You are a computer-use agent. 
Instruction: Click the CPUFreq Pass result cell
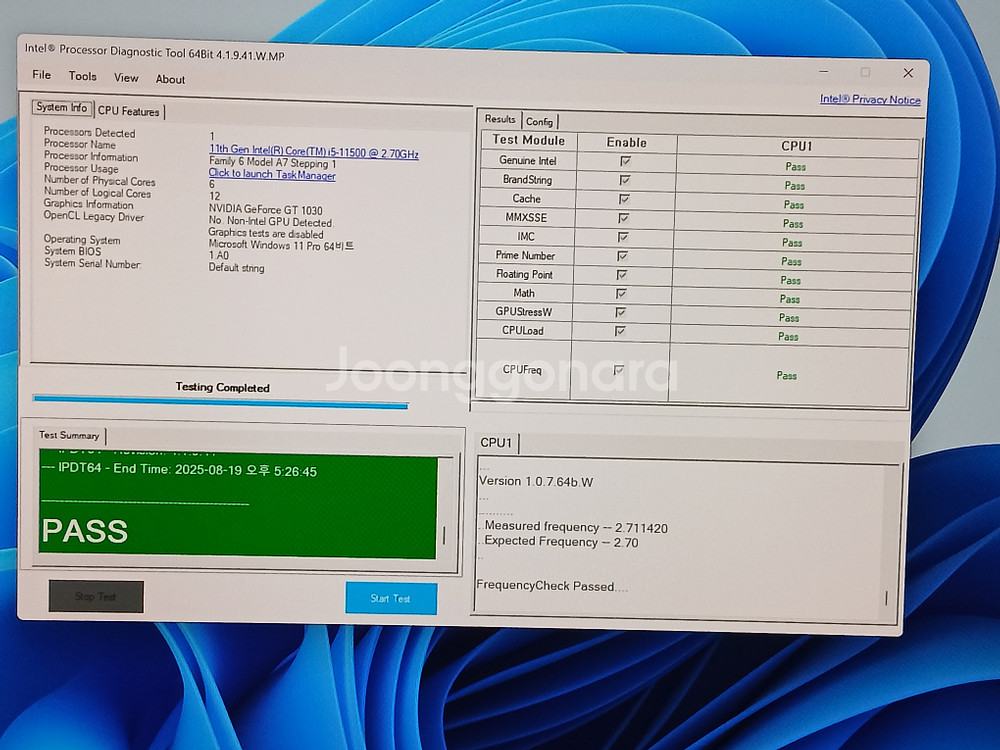(787, 376)
